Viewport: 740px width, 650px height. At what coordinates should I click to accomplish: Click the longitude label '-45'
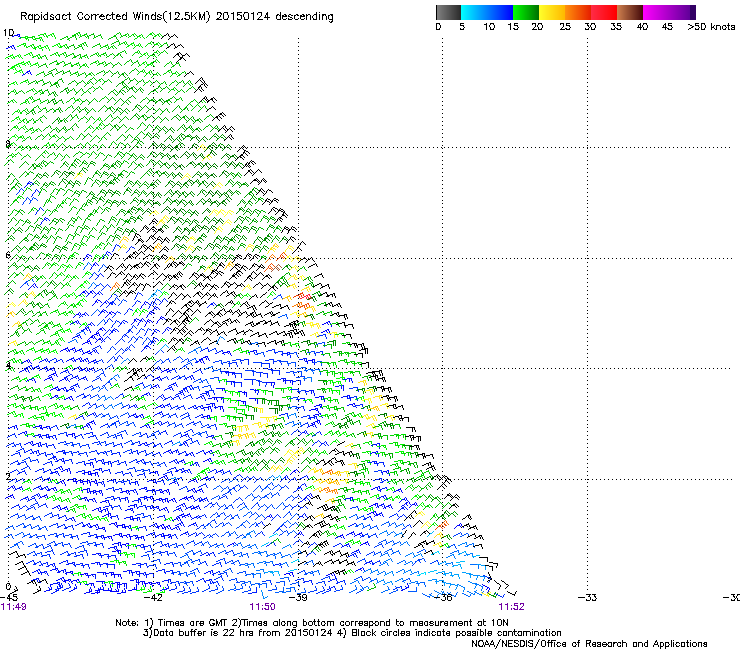click(x=9, y=598)
